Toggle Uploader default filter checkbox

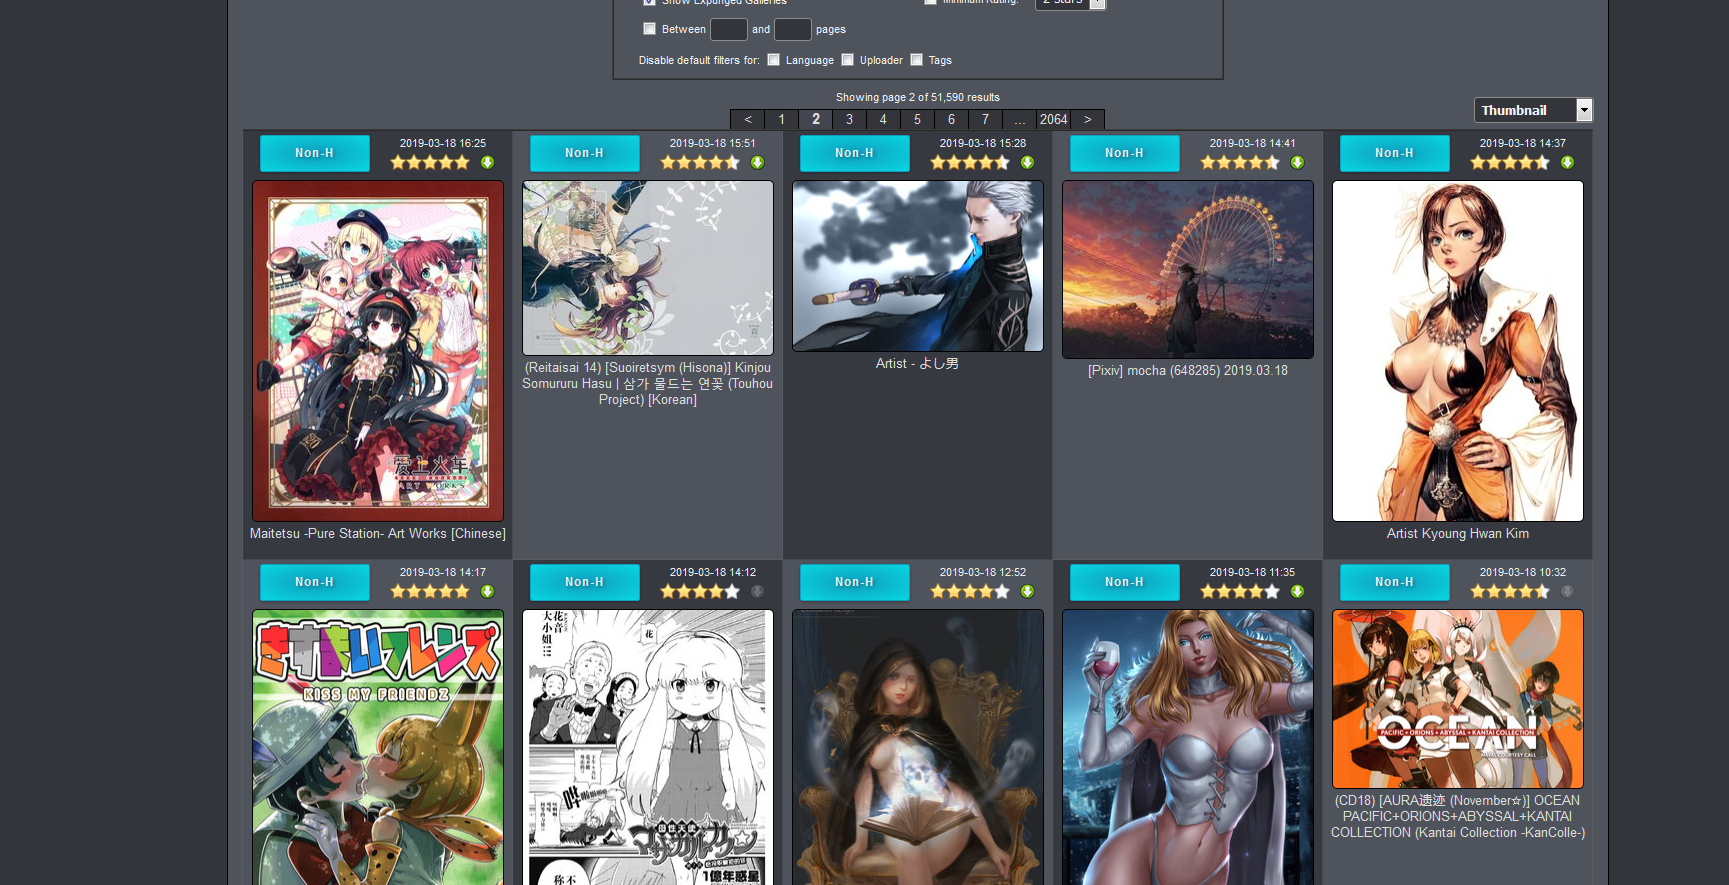pyautogui.click(x=847, y=60)
